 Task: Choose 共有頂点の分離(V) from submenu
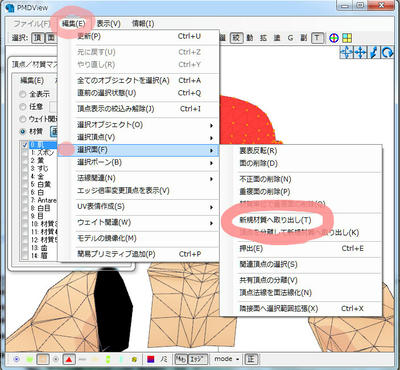click(268, 280)
